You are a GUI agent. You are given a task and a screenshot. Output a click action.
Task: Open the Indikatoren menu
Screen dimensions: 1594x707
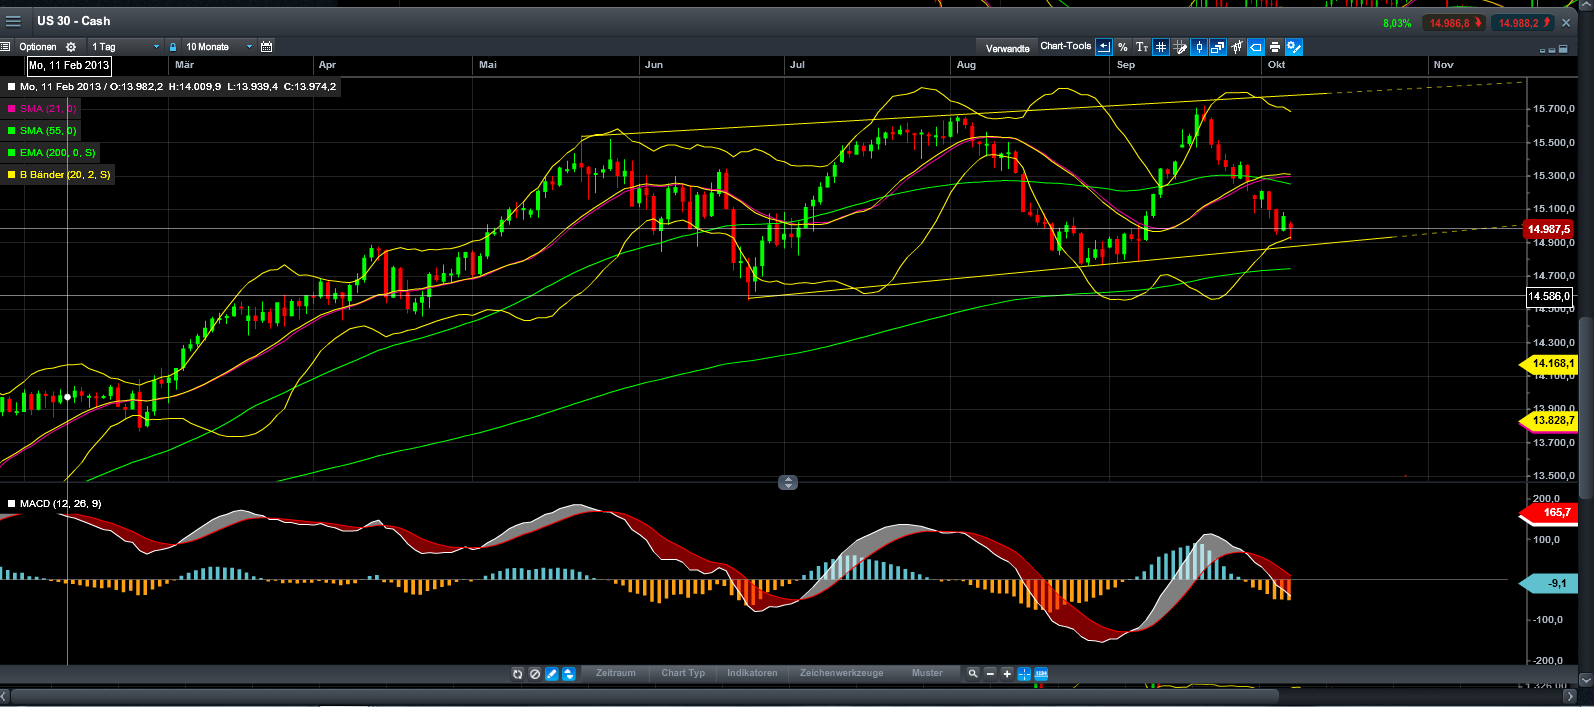(752, 673)
